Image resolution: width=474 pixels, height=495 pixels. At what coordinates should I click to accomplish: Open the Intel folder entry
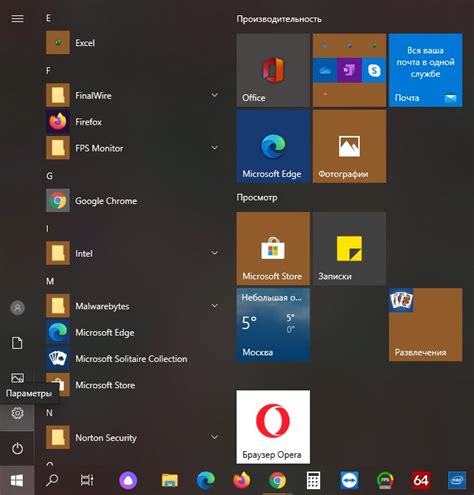(x=133, y=253)
